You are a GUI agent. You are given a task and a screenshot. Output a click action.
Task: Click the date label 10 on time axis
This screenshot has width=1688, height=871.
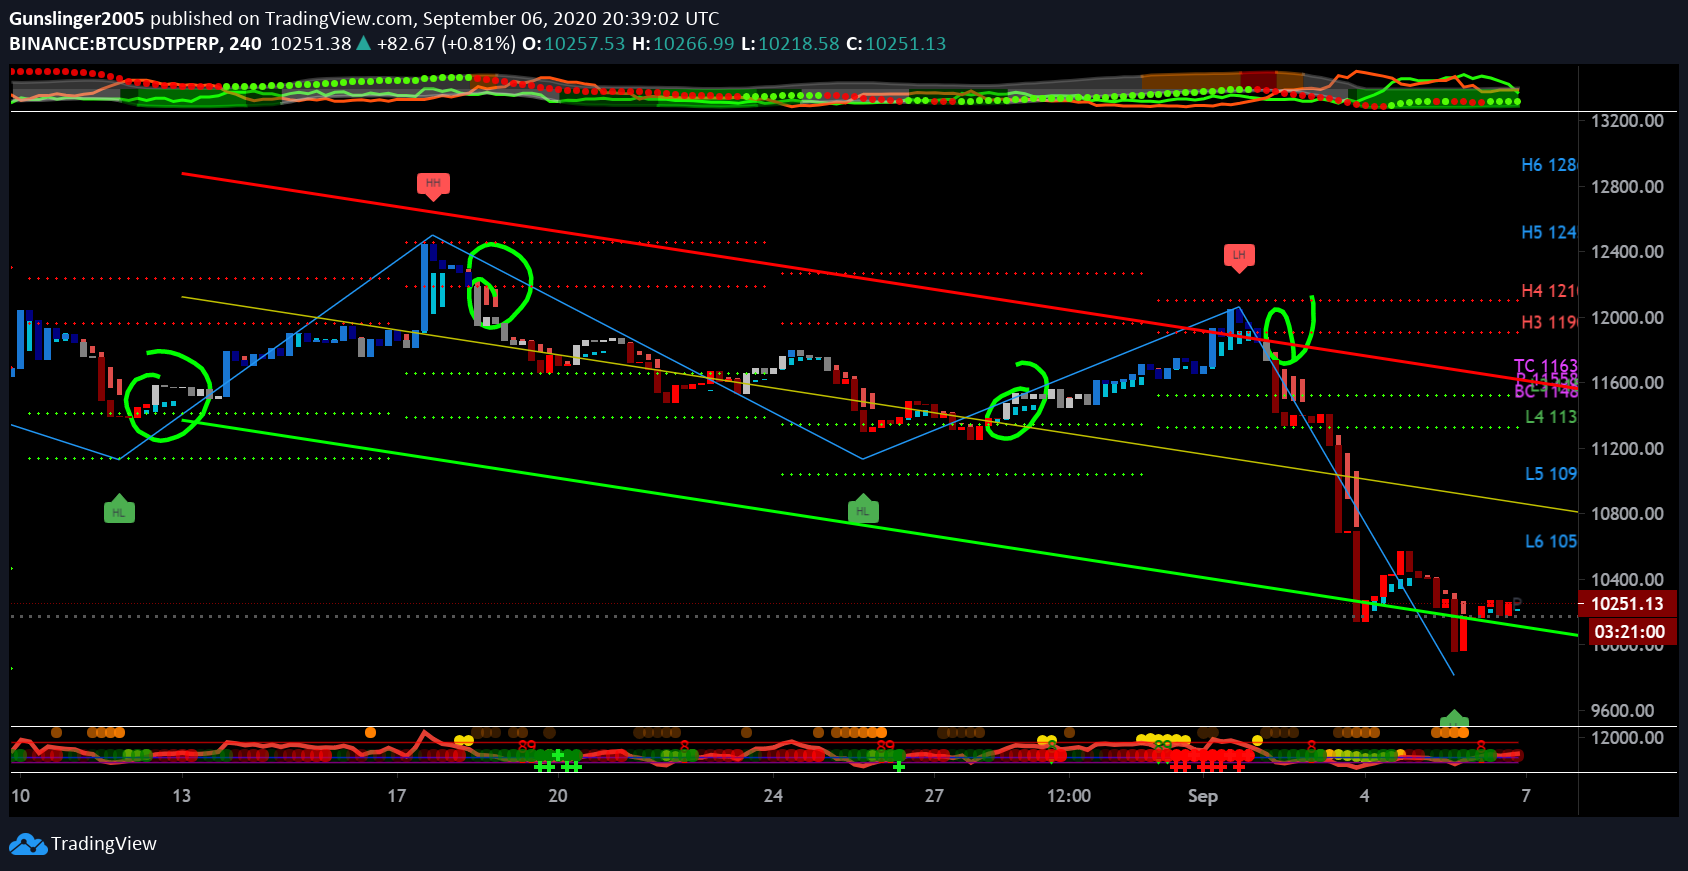(x=20, y=796)
